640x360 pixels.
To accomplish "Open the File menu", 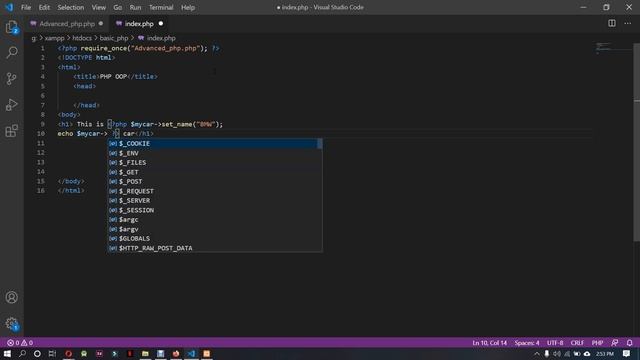I will tap(26, 7).
